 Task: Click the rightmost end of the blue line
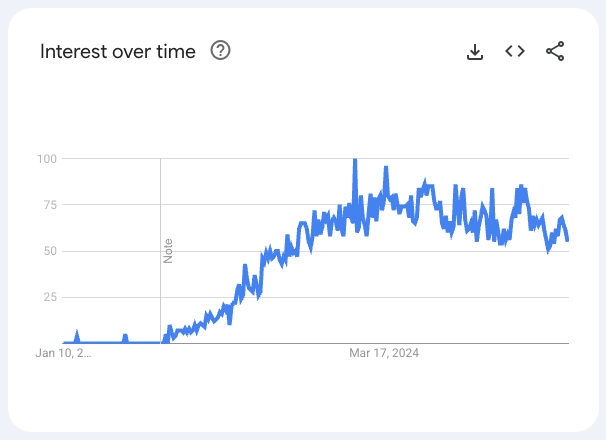(x=567, y=239)
